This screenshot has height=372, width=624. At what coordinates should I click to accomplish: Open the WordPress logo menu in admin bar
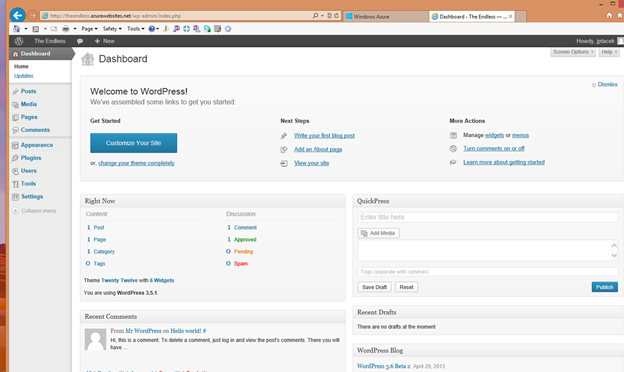(x=19, y=41)
